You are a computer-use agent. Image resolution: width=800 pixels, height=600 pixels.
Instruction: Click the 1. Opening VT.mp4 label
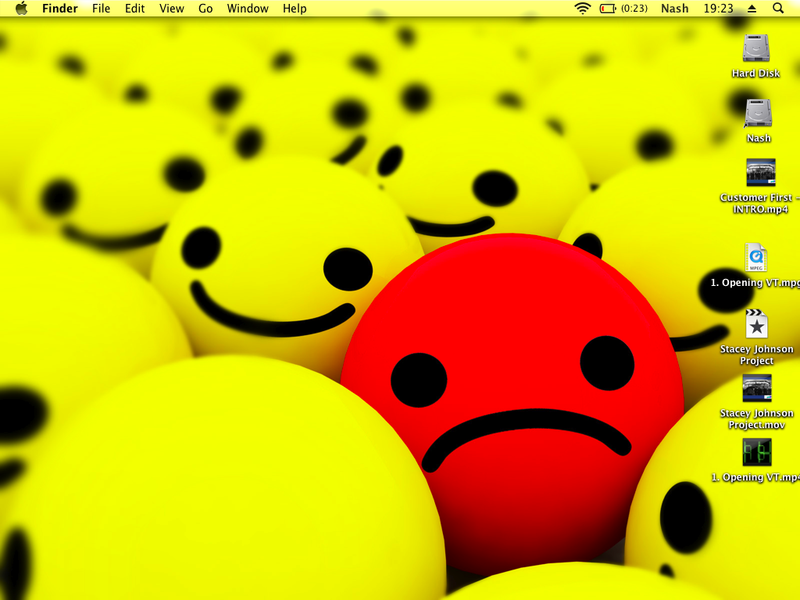pyautogui.click(x=756, y=478)
